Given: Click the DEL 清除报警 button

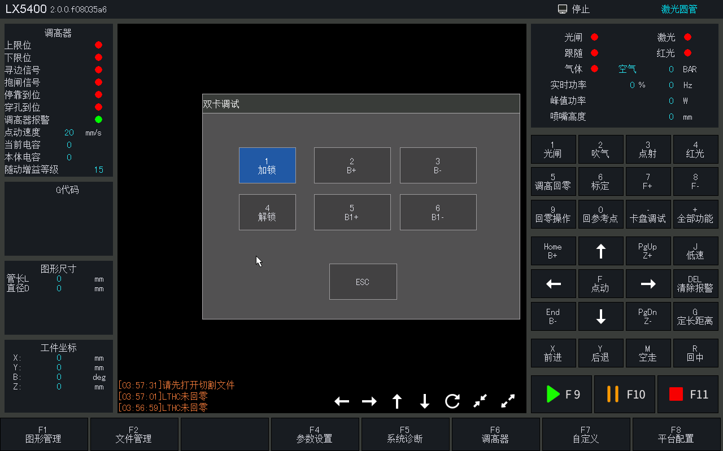Looking at the screenshot, I should 695,284.
